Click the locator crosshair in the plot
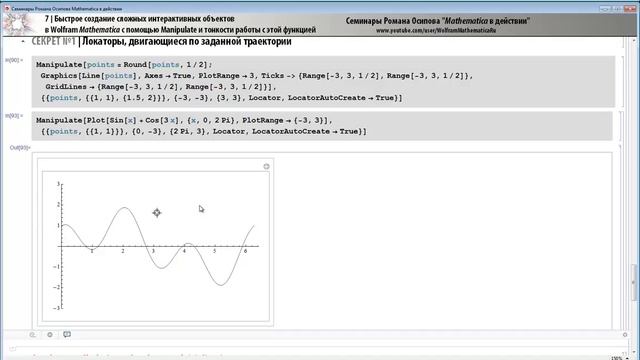Image resolution: width=640 pixels, height=360 pixels. 157,213
